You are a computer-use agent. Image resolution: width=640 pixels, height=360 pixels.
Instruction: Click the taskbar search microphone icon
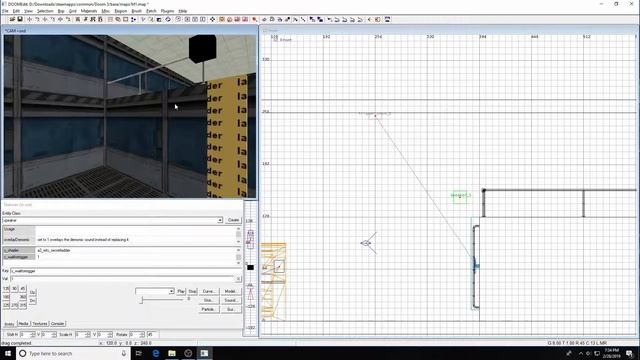click(124, 353)
